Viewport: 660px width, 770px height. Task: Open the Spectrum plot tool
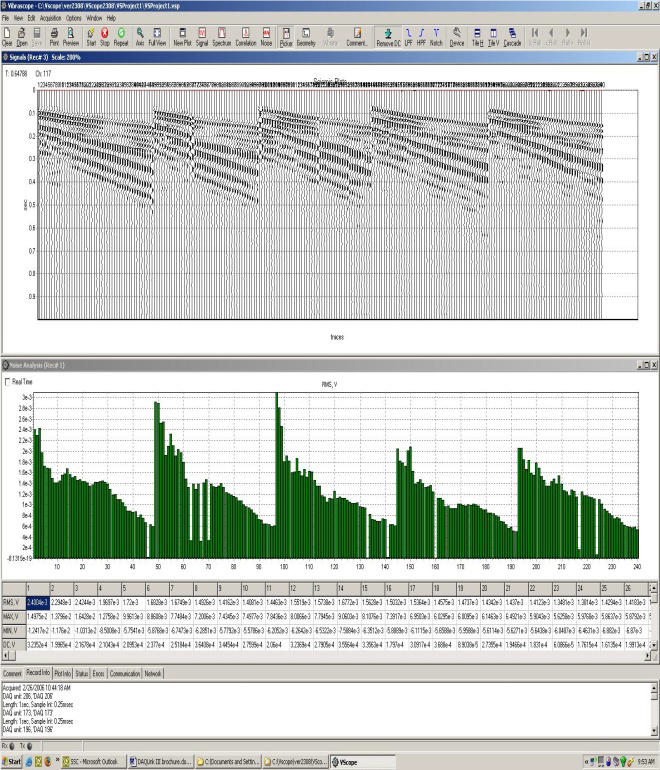tap(221, 37)
